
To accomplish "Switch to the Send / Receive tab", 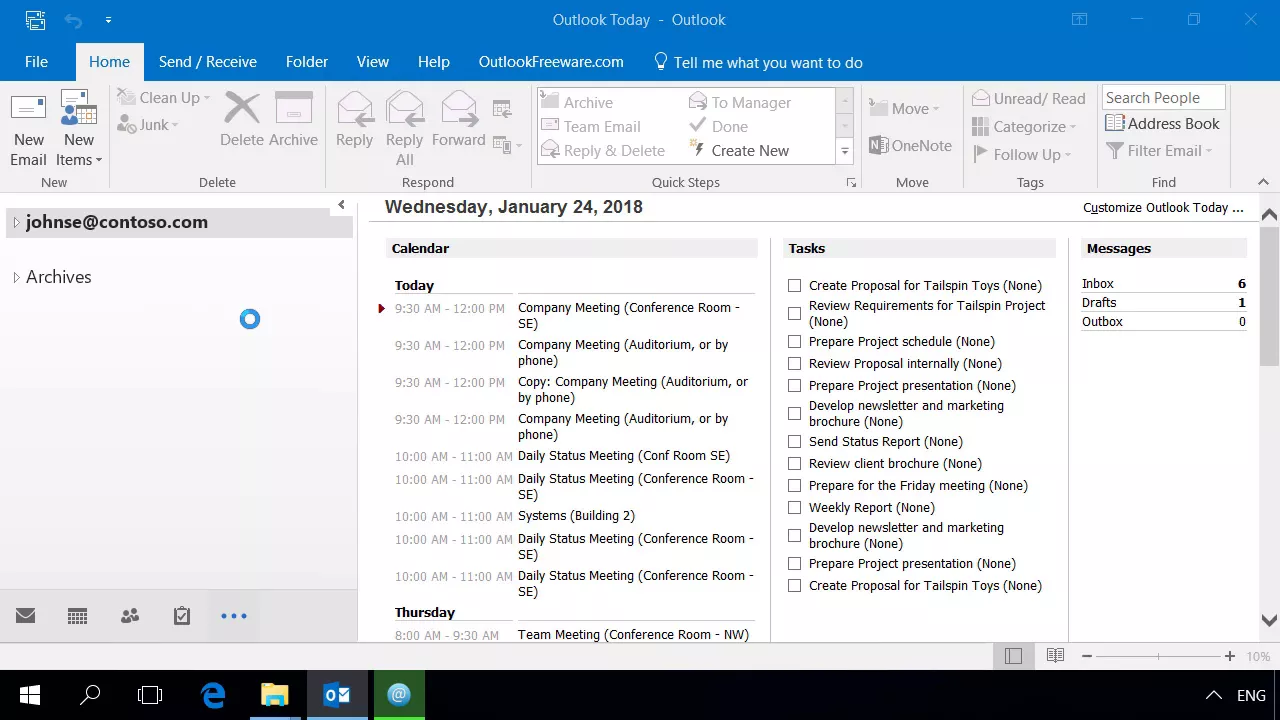I will pyautogui.click(x=207, y=62).
